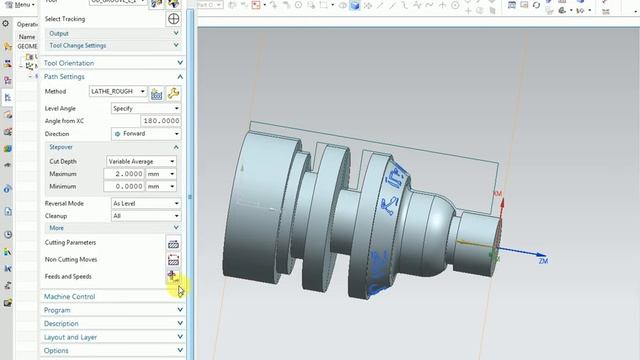Open the Cleanup dropdown set to All
Image resolution: width=640 pixels, height=360 pixels.
coord(146,216)
